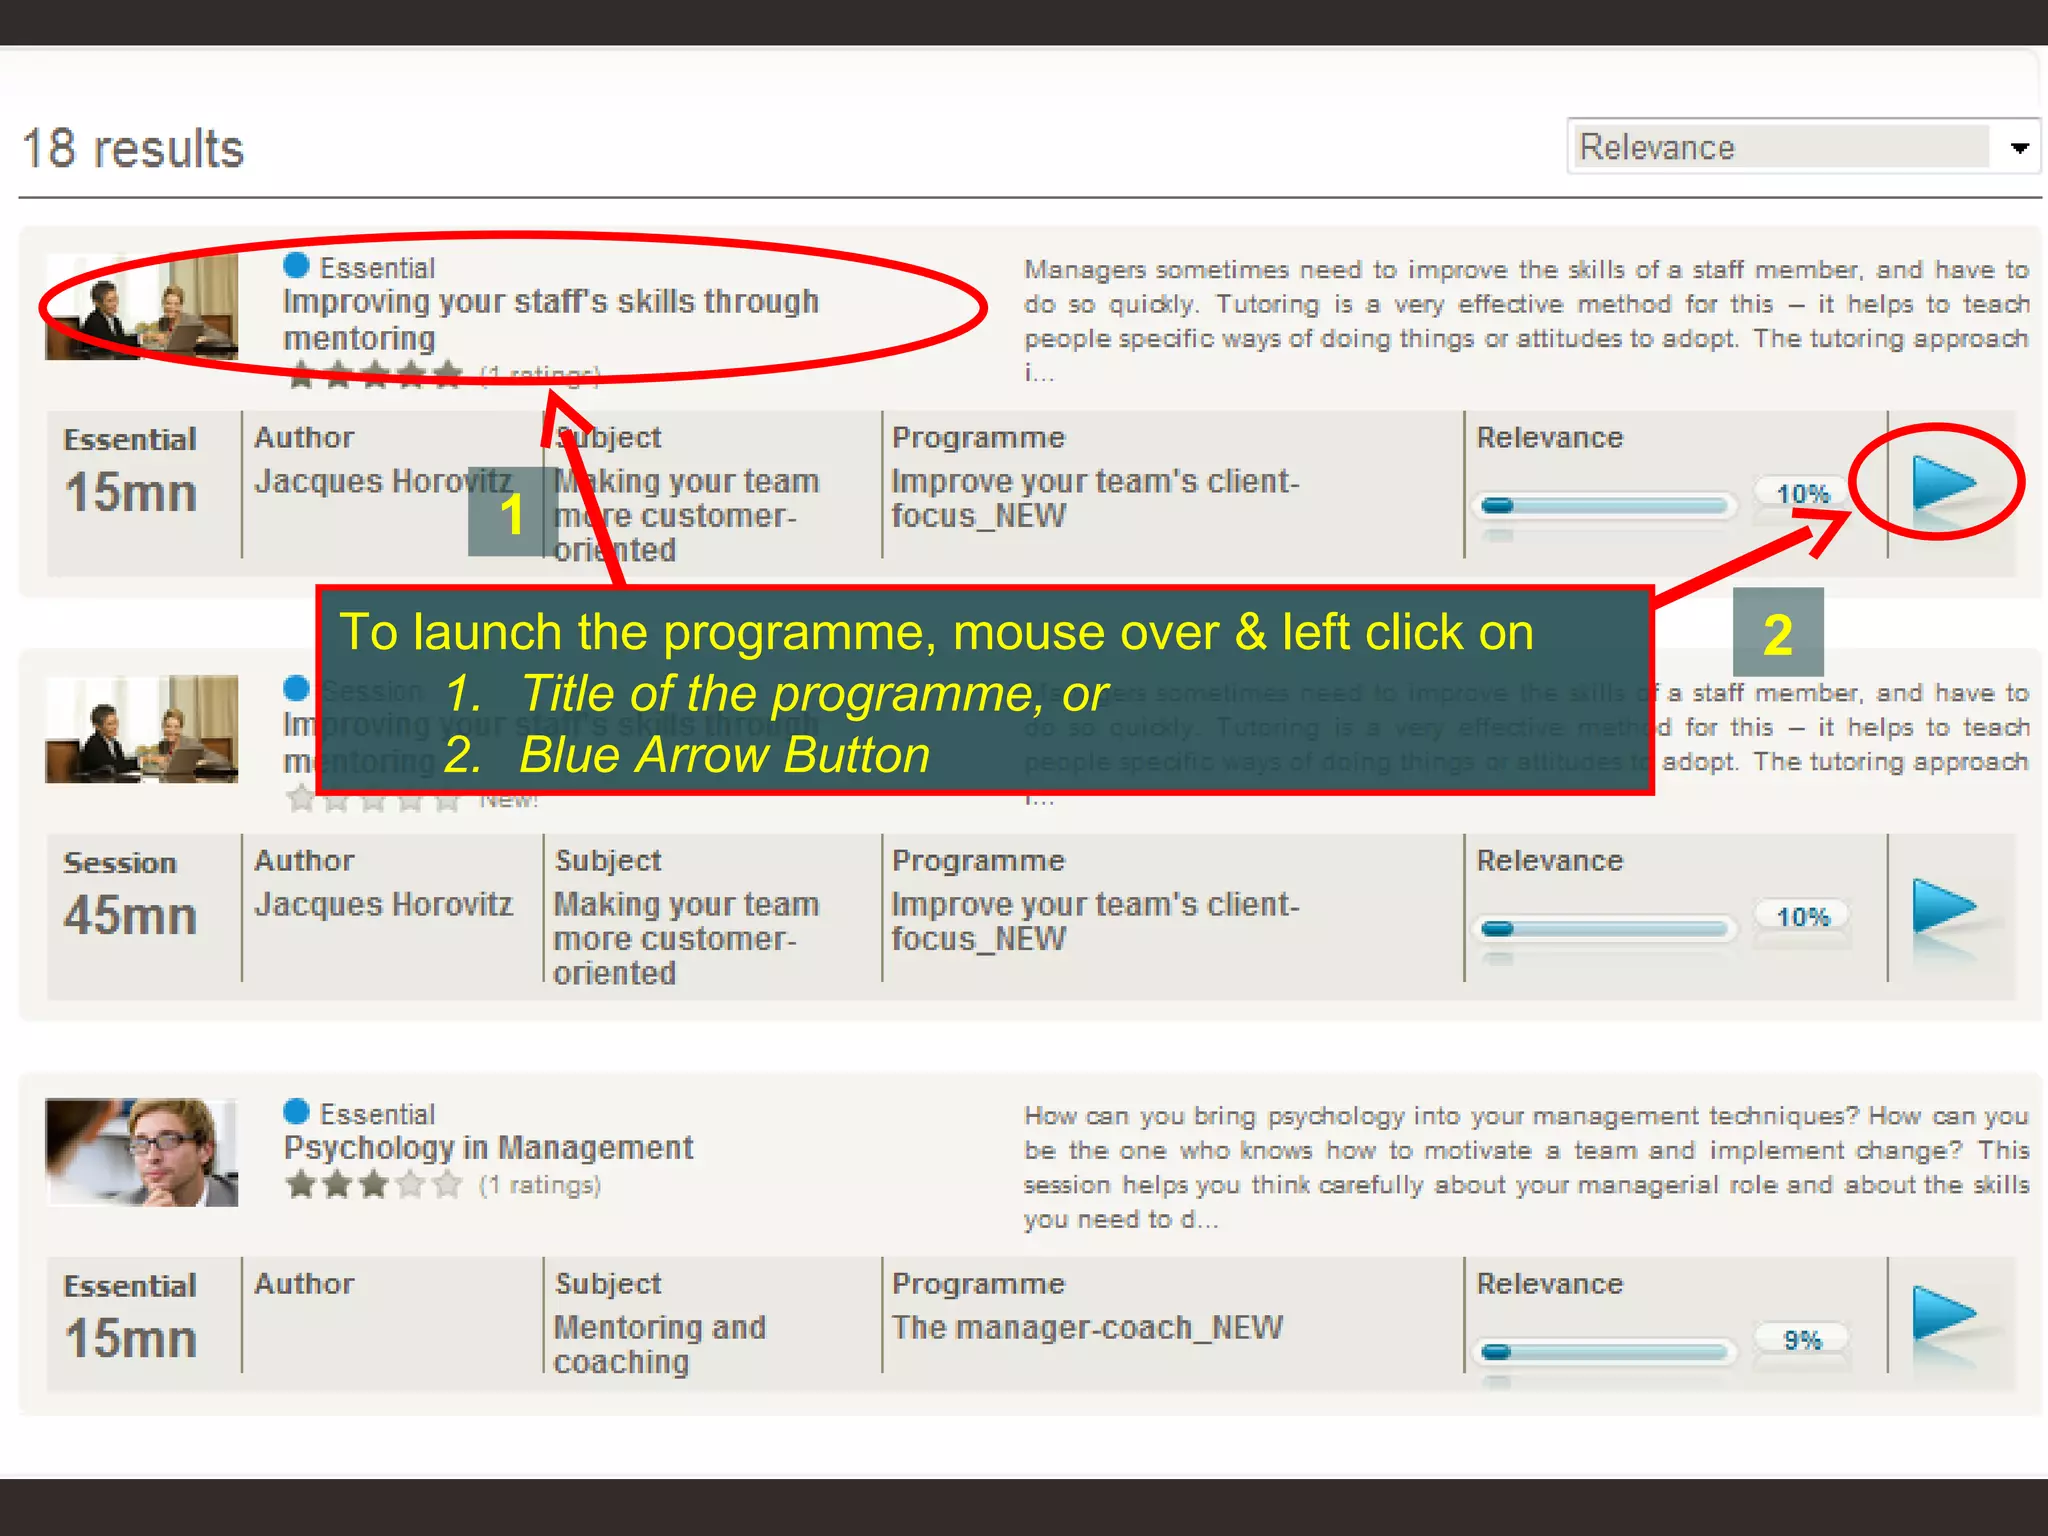The height and width of the screenshot is (1536, 2048).
Task: Open the 'Psychology in Management' title
Action: coord(488,1147)
